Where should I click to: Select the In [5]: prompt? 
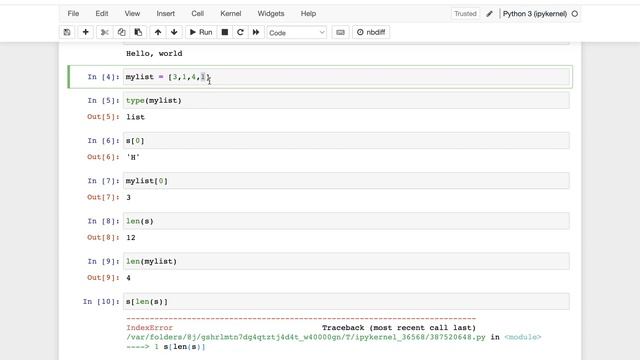[103, 100]
